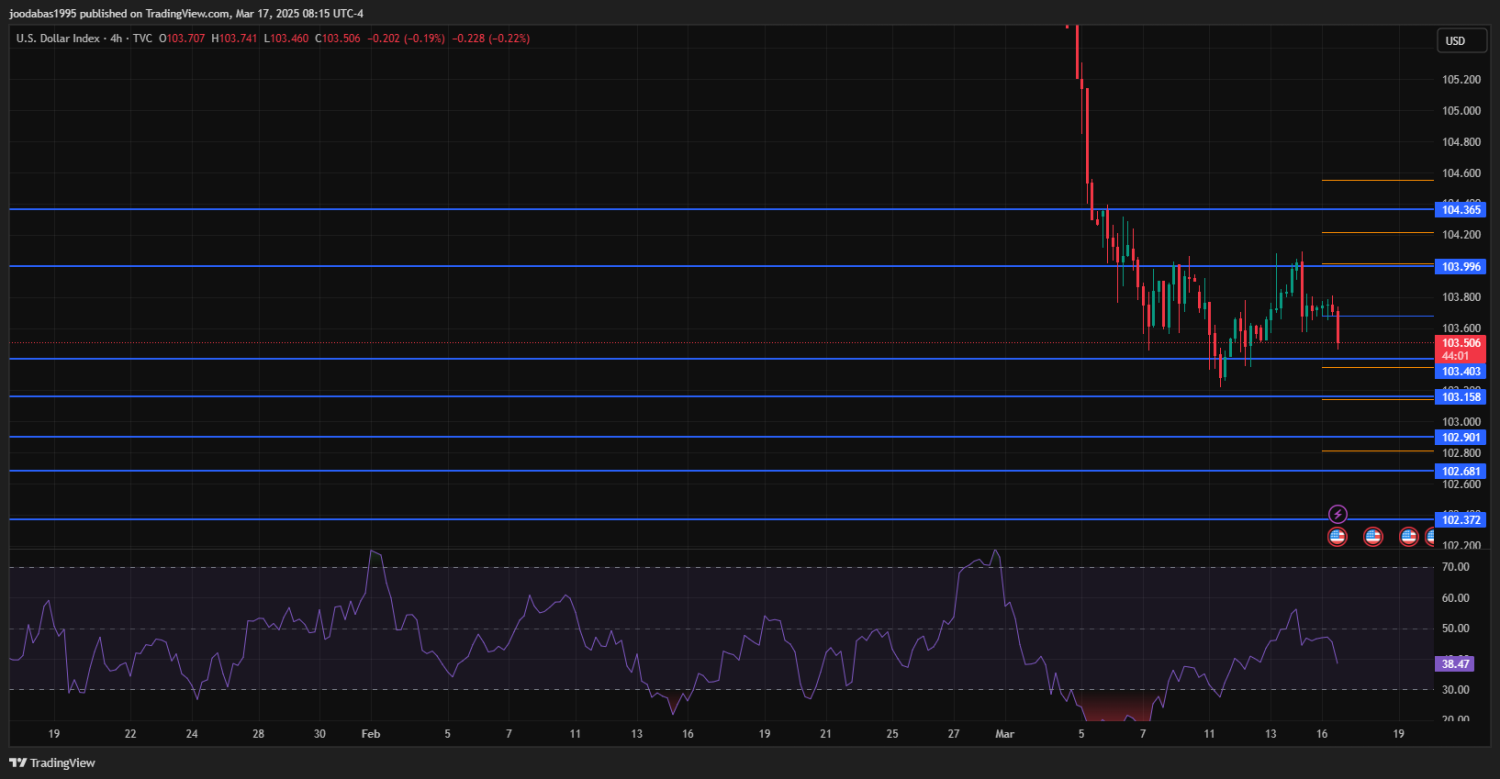Select the 103.996 horizontal line price label

coord(1458,266)
